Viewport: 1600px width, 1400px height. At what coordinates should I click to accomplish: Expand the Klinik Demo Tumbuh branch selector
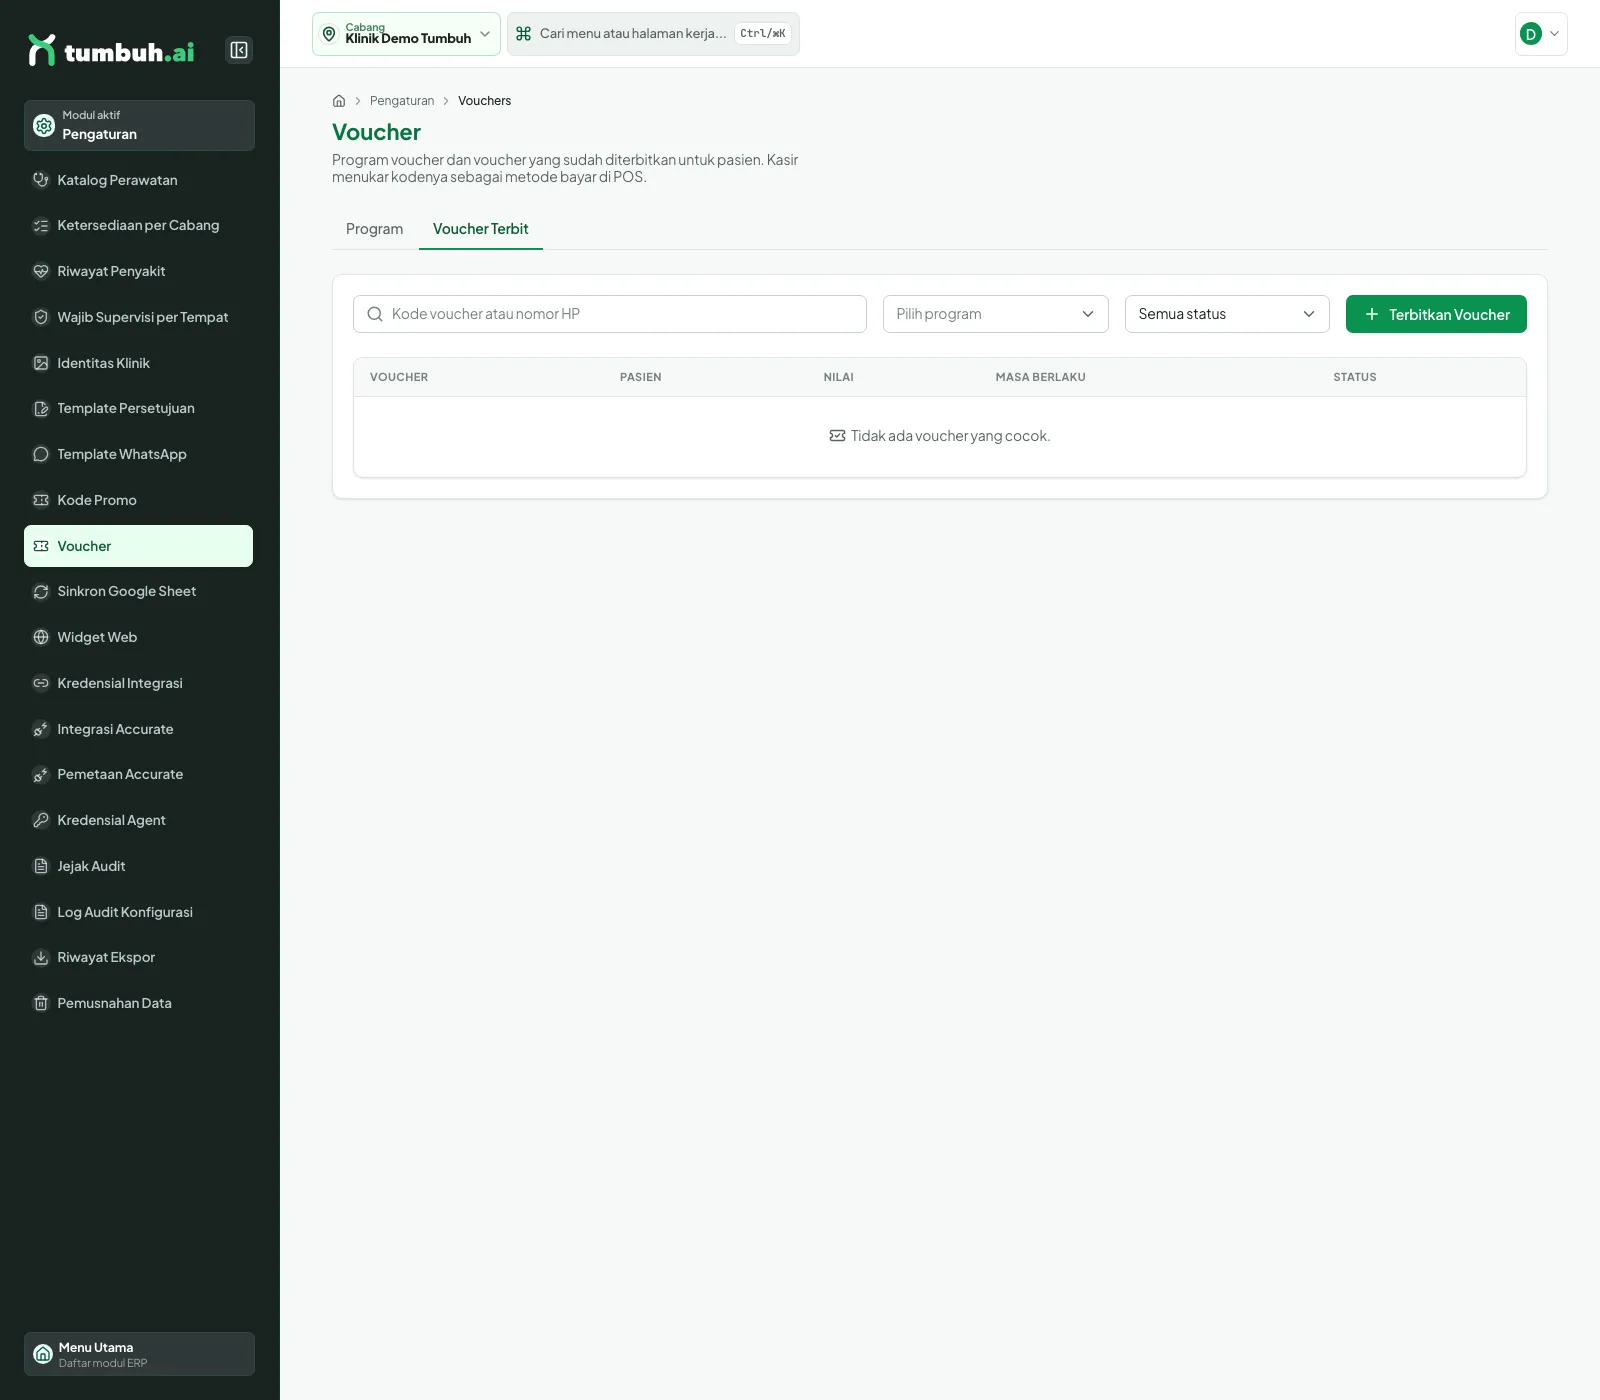406,34
